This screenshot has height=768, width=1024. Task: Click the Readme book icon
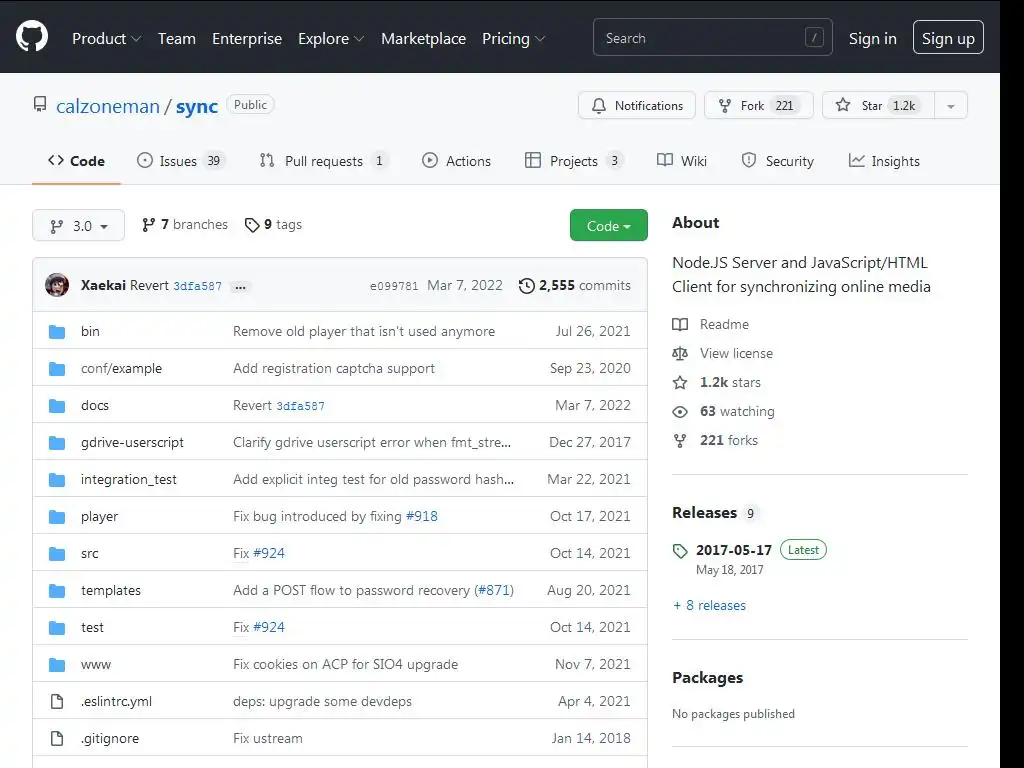pyautogui.click(x=680, y=325)
